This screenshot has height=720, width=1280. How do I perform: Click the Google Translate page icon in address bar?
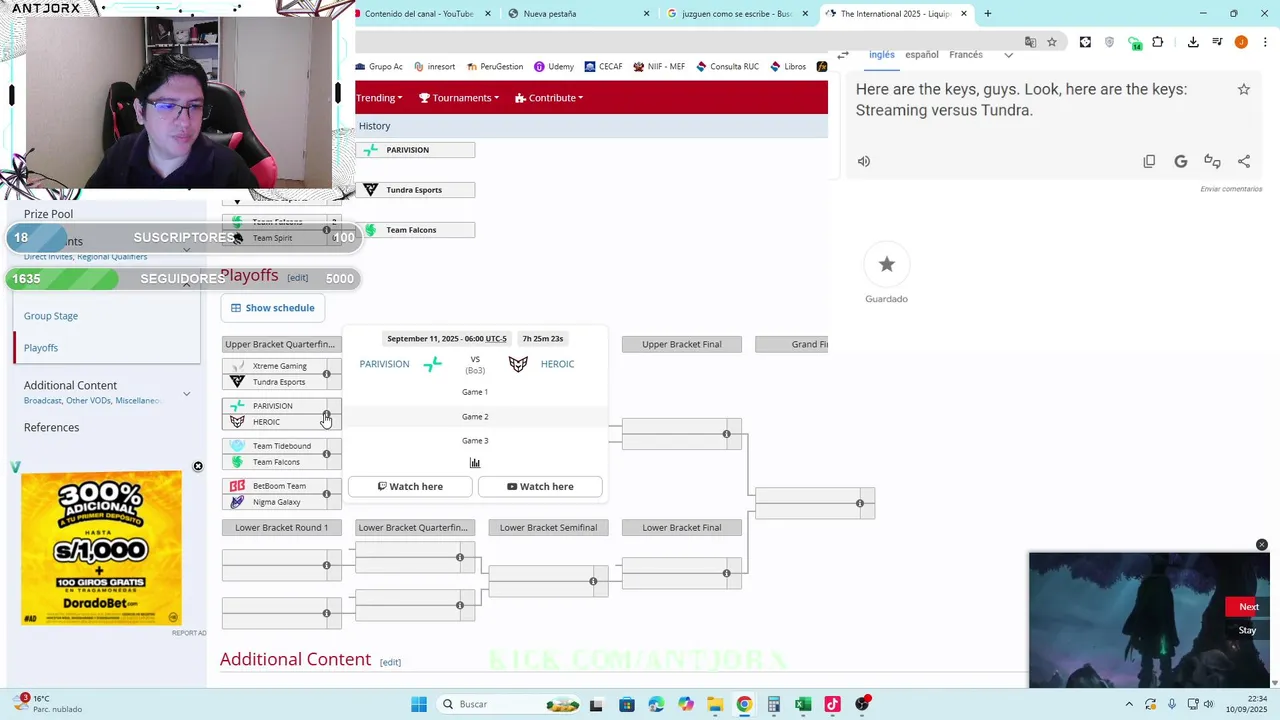[x=1031, y=42]
